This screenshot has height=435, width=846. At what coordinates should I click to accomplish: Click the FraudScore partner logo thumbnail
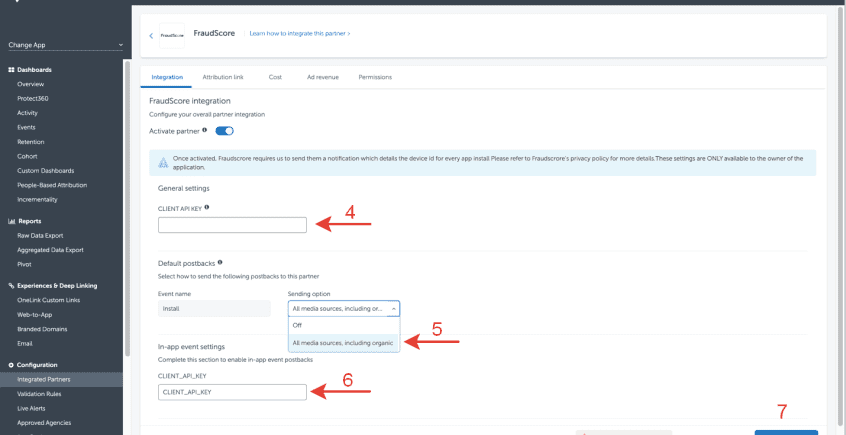click(x=172, y=36)
